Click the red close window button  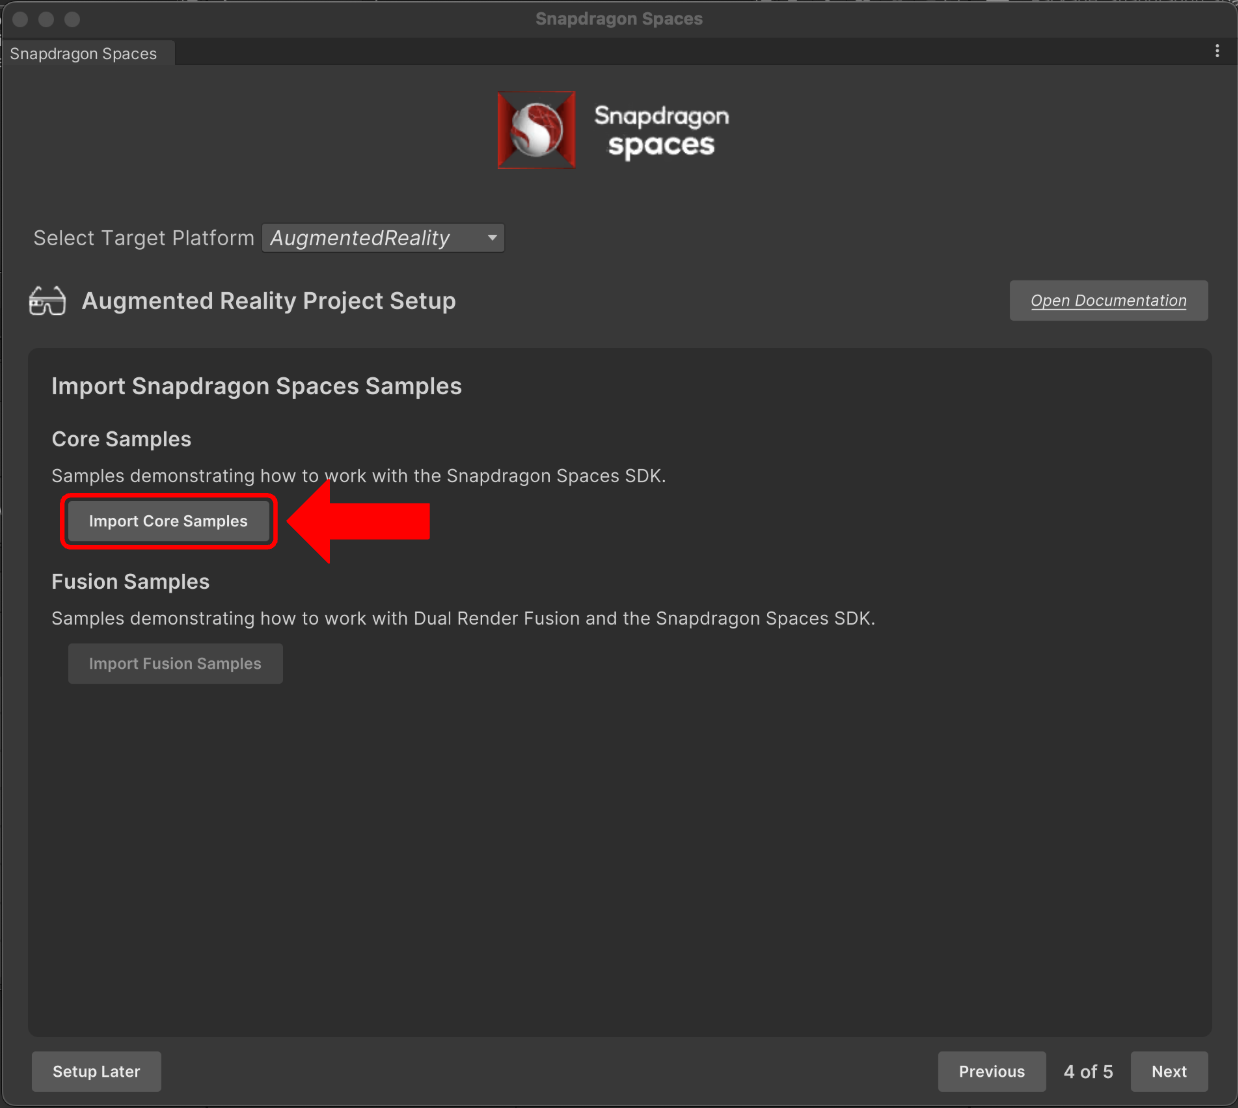click(20, 19)
